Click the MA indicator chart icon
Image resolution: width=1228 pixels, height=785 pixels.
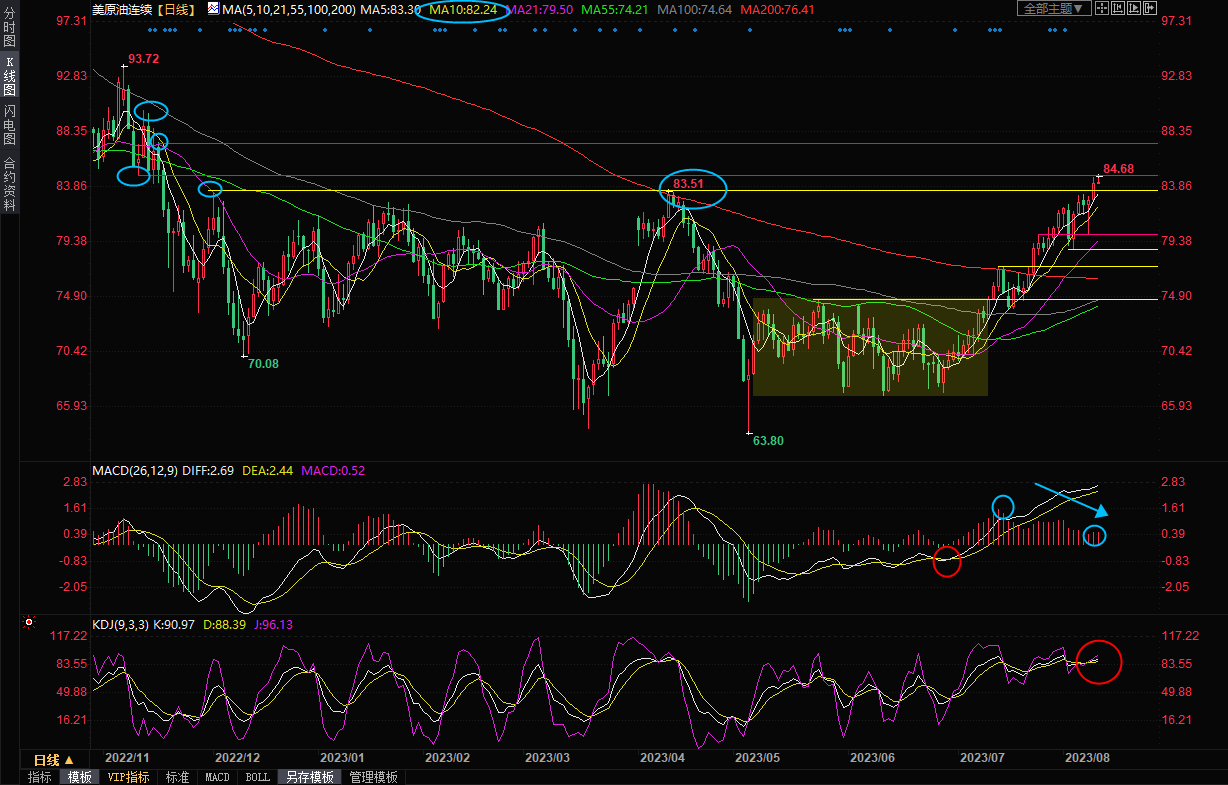tap(213, 9)
